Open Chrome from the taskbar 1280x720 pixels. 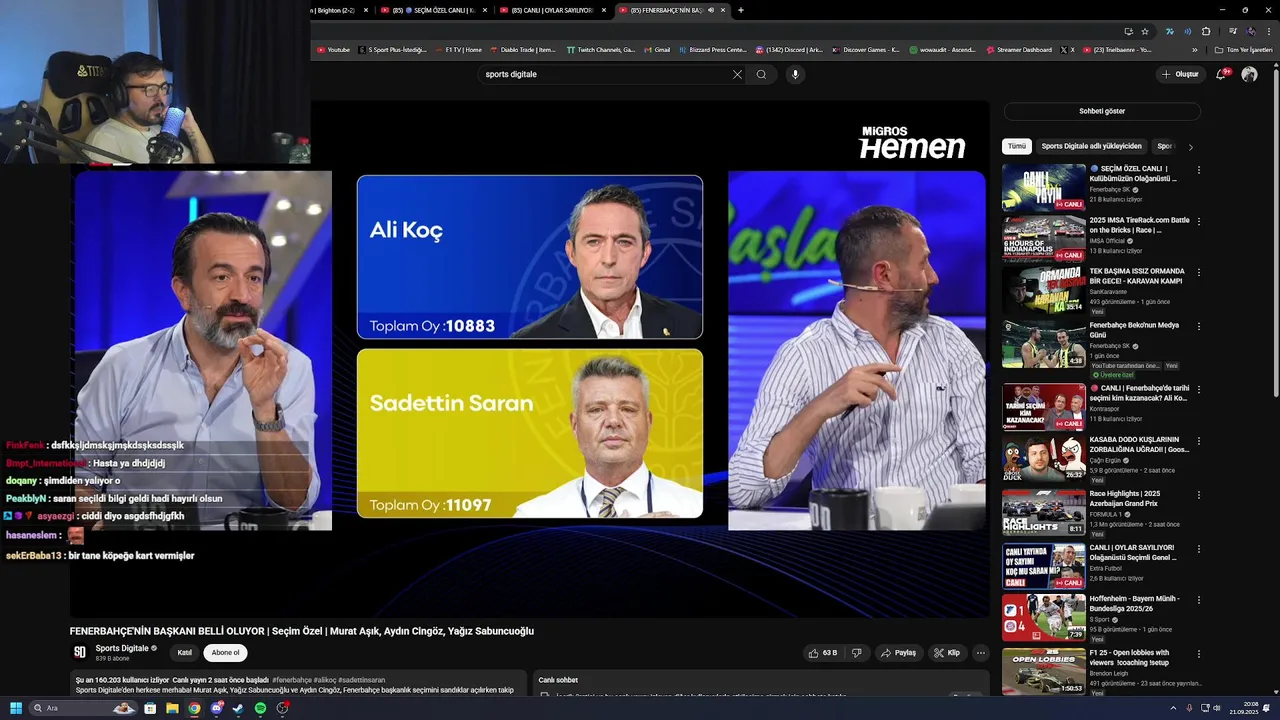(x=194, y=708)
